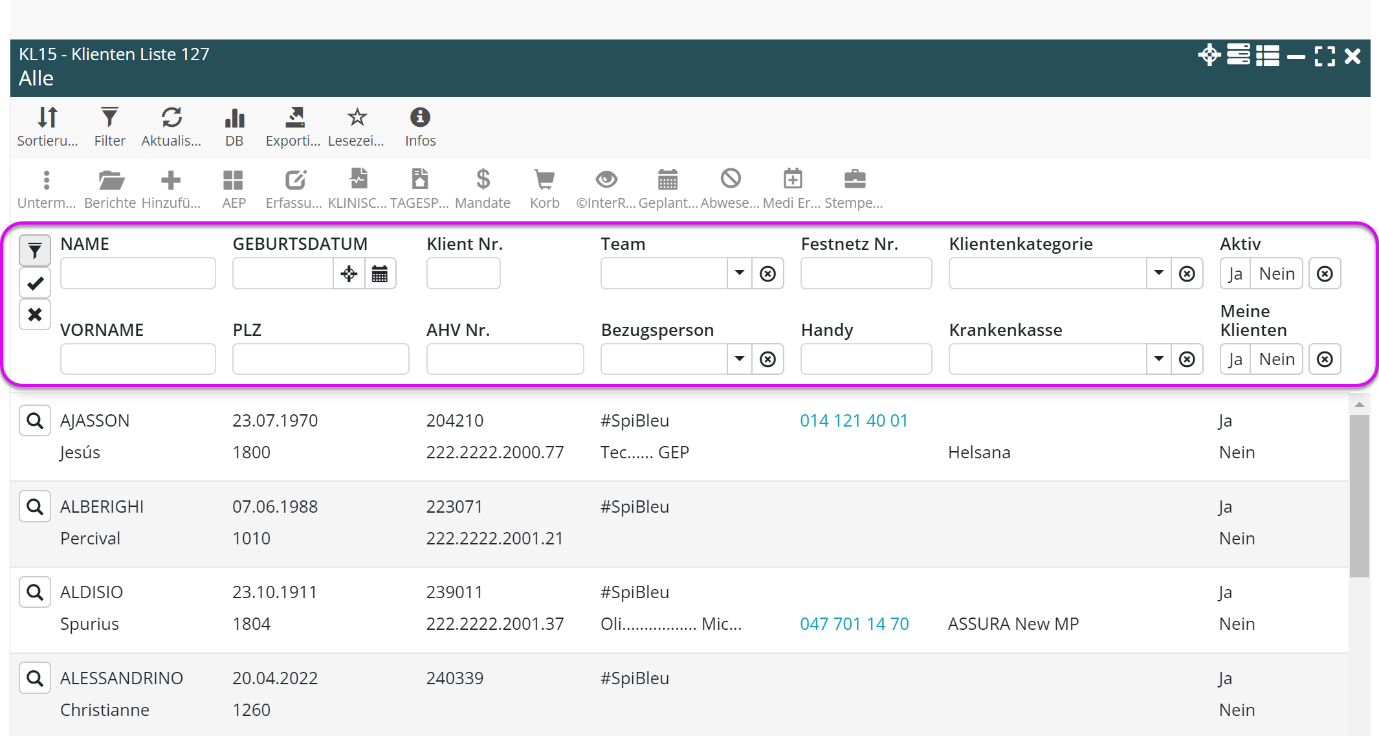Expand the Klientenkategorie dropdown
The width and height of the screenshot is (1379, 736).
1158,274
